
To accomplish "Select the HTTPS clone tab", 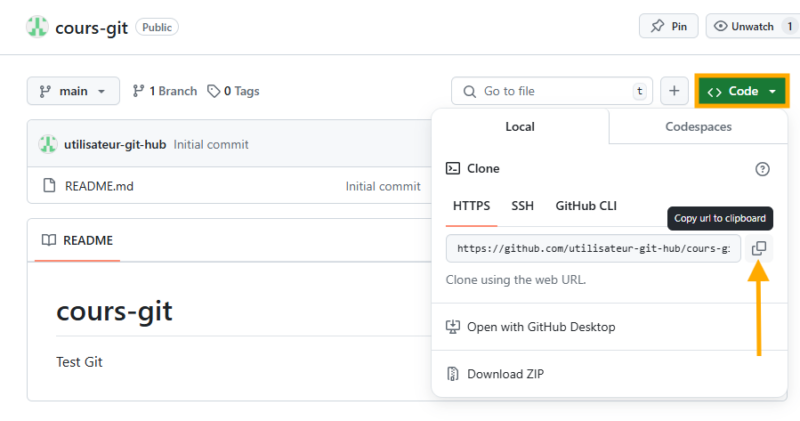I will 471,206.
